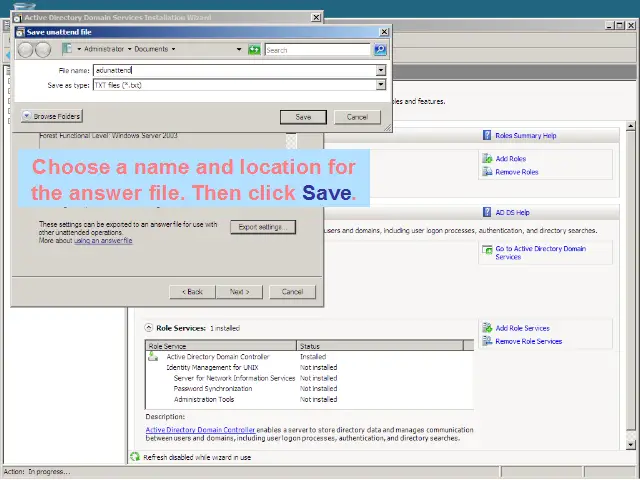Click Server Manager scrollbar down arrow
640x480 pixels.
(631, 444)
